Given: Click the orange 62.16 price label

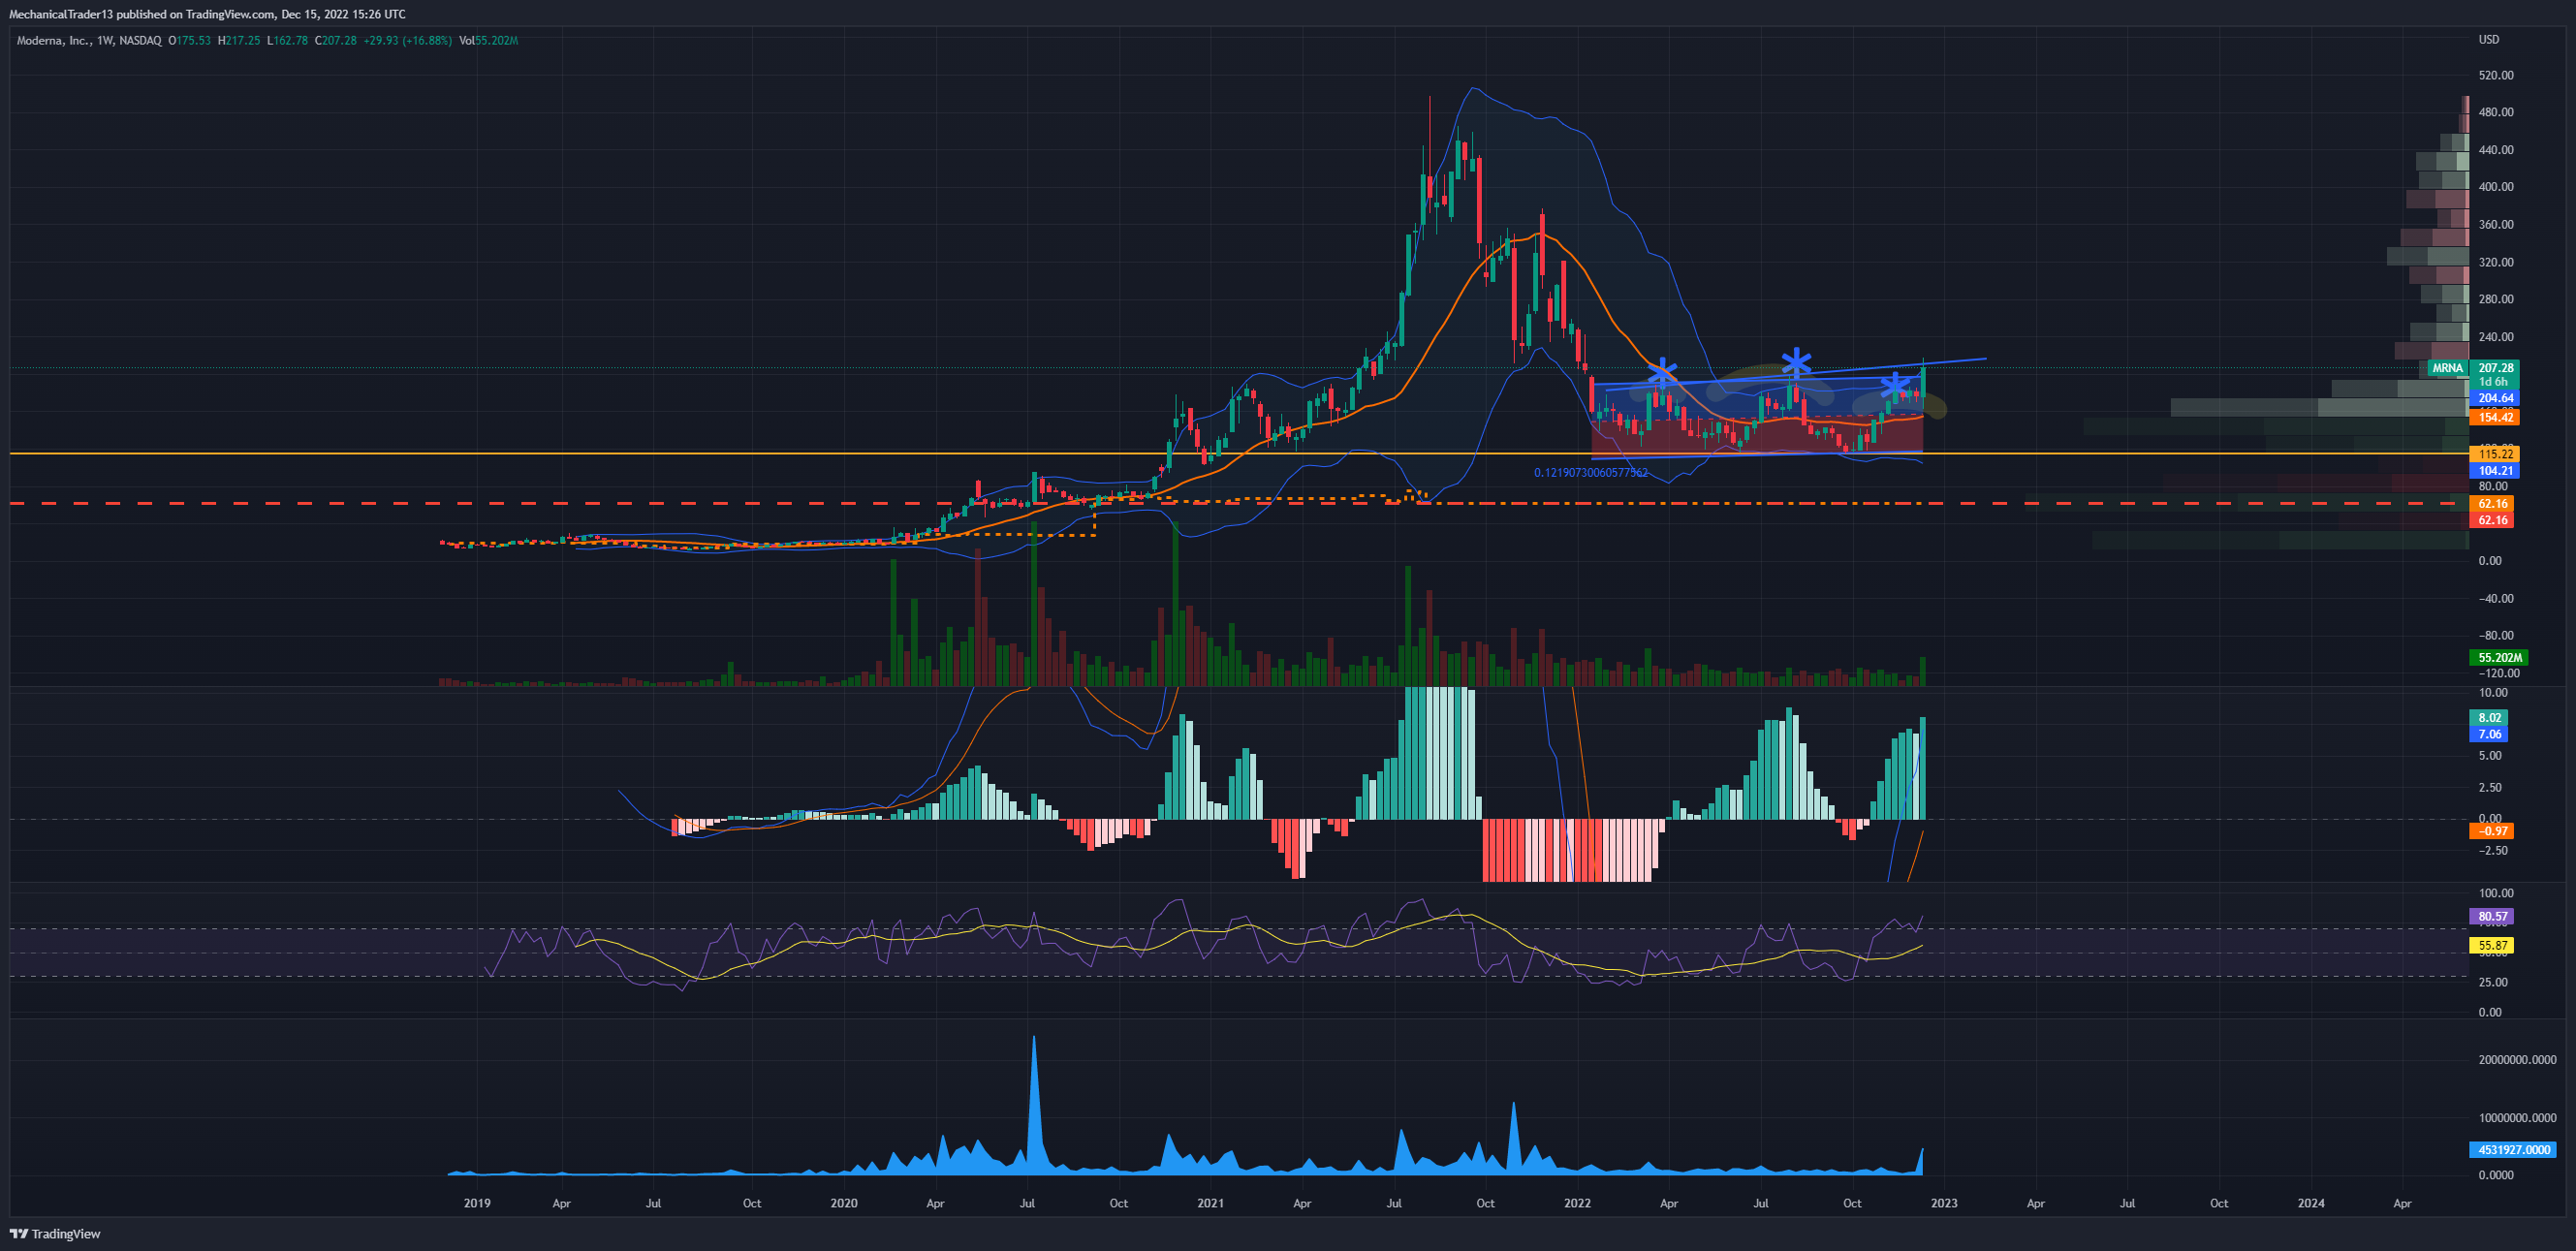Looking at the screenshot, I should click(x=2492, y=503).
